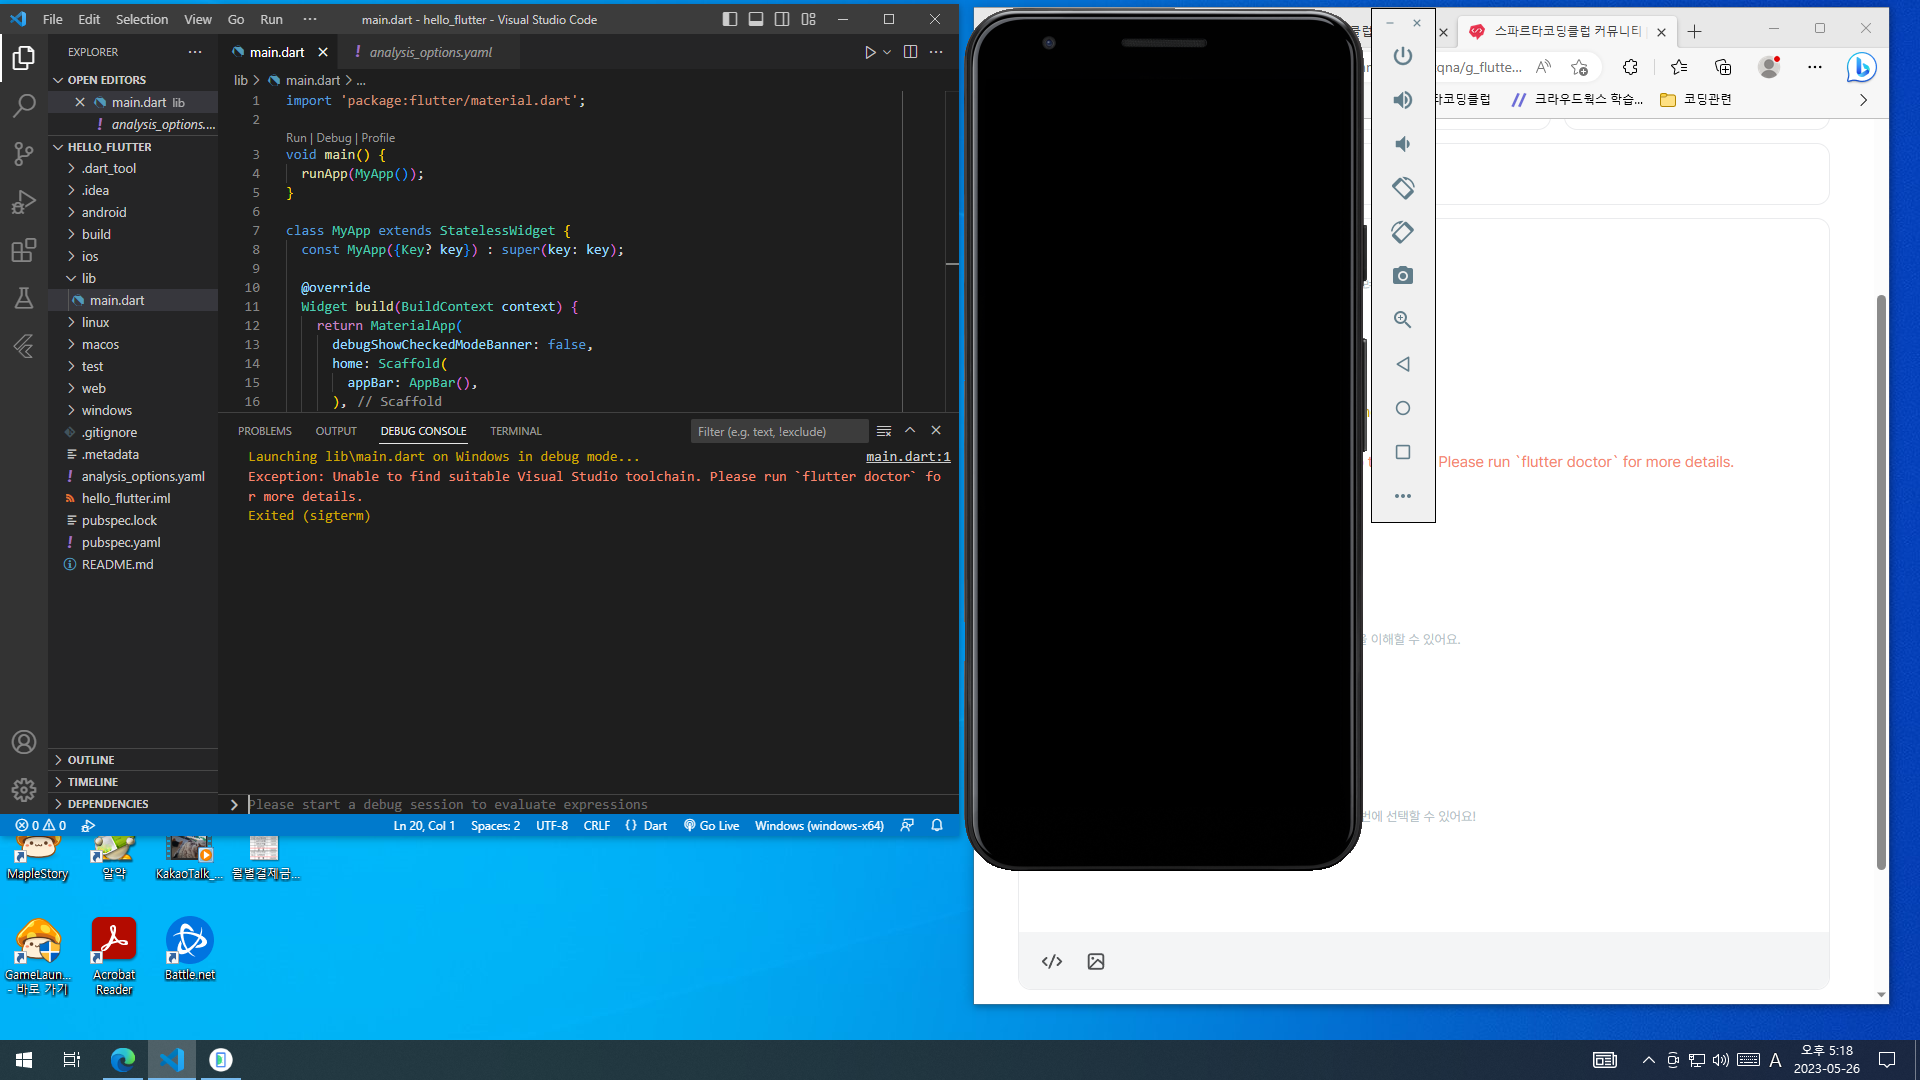Open the Search view in activity bar
Image resolution: width=1920 pixels, height=1080 pixels.
[x=24, y=105]
